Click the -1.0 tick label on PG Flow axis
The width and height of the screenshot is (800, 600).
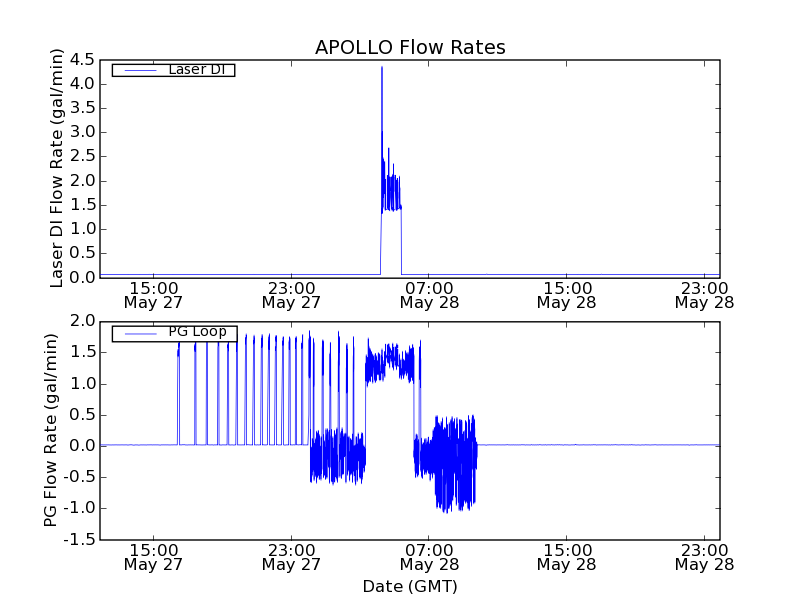click(80, 509)
